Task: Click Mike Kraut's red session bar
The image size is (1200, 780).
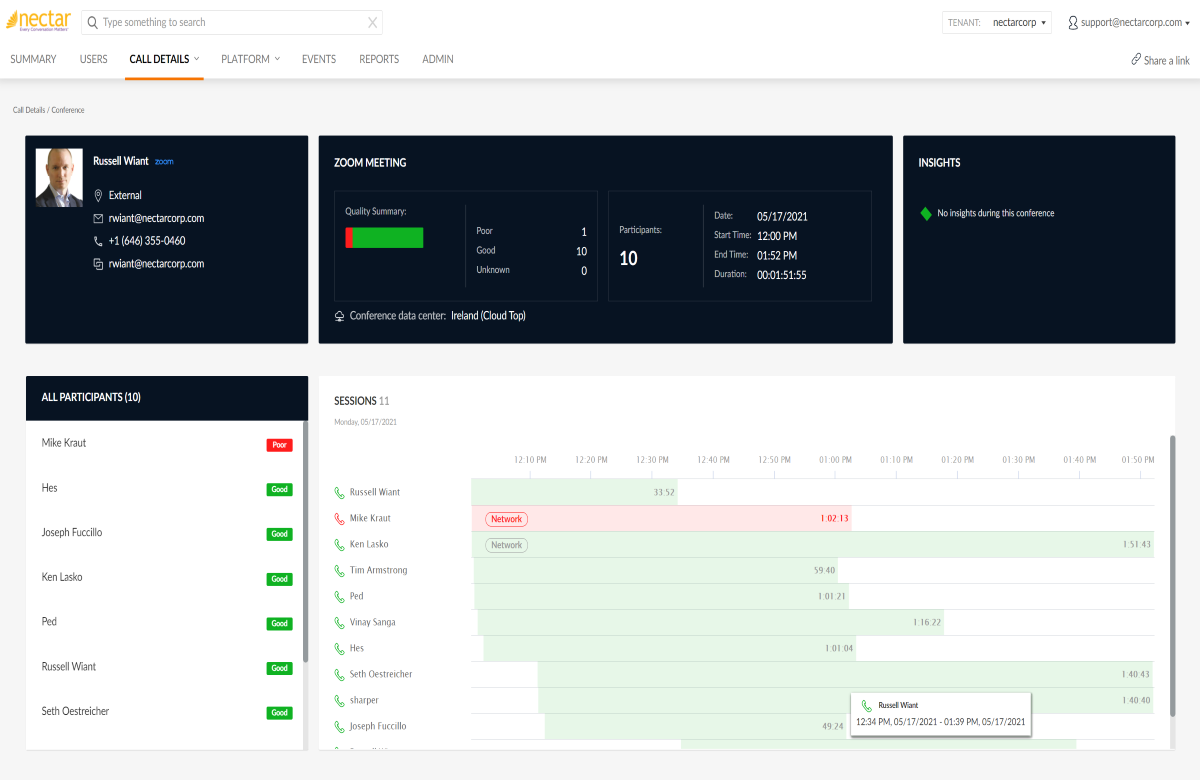Action: 661,518
